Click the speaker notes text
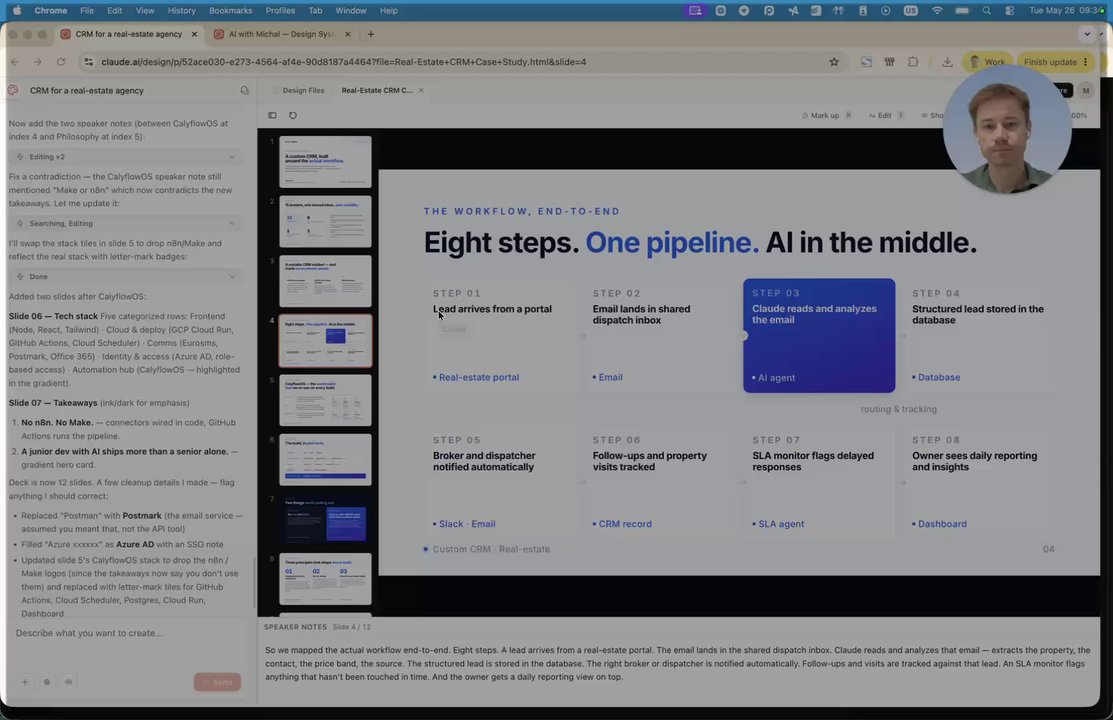Screen dimensions: 1113x720 click(x=677, y=663)
